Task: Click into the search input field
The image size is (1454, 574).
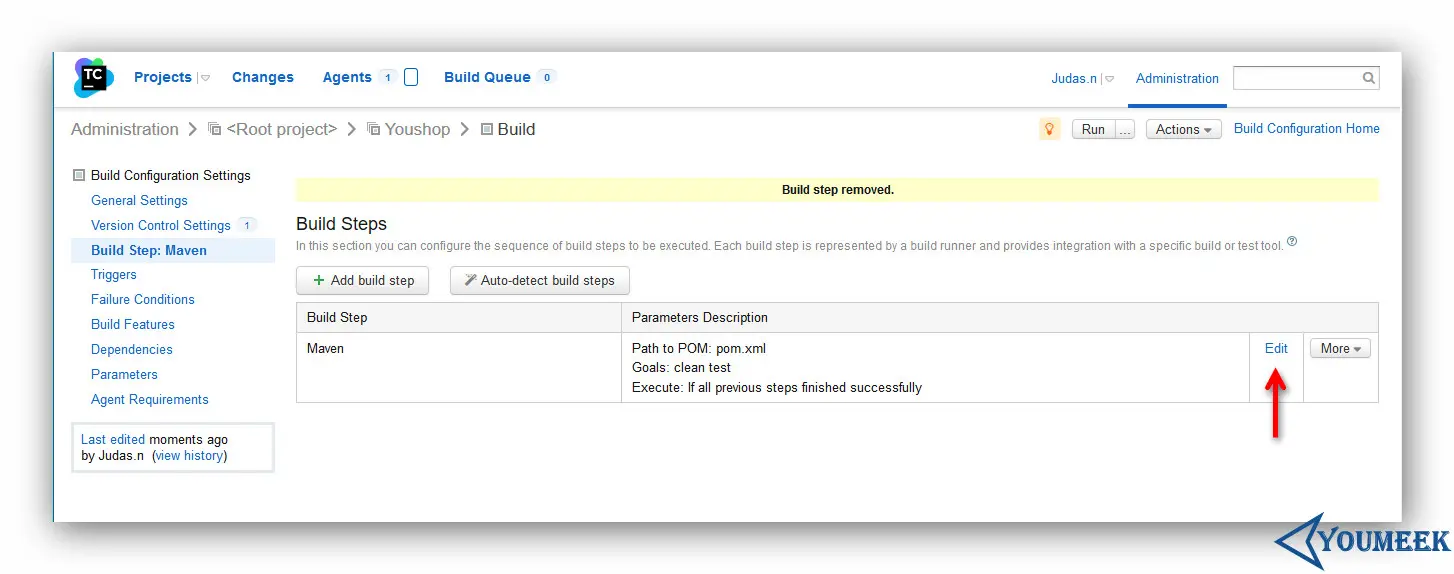Action: (1296, 78)
